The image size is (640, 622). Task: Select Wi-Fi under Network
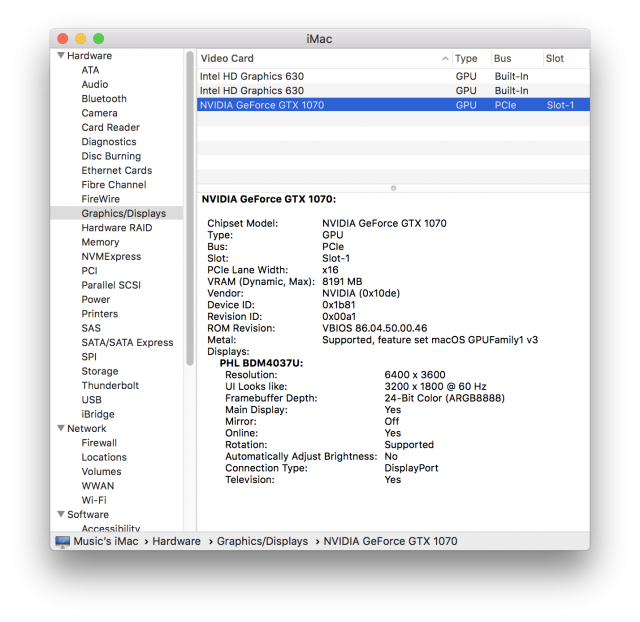coord(94,500)
